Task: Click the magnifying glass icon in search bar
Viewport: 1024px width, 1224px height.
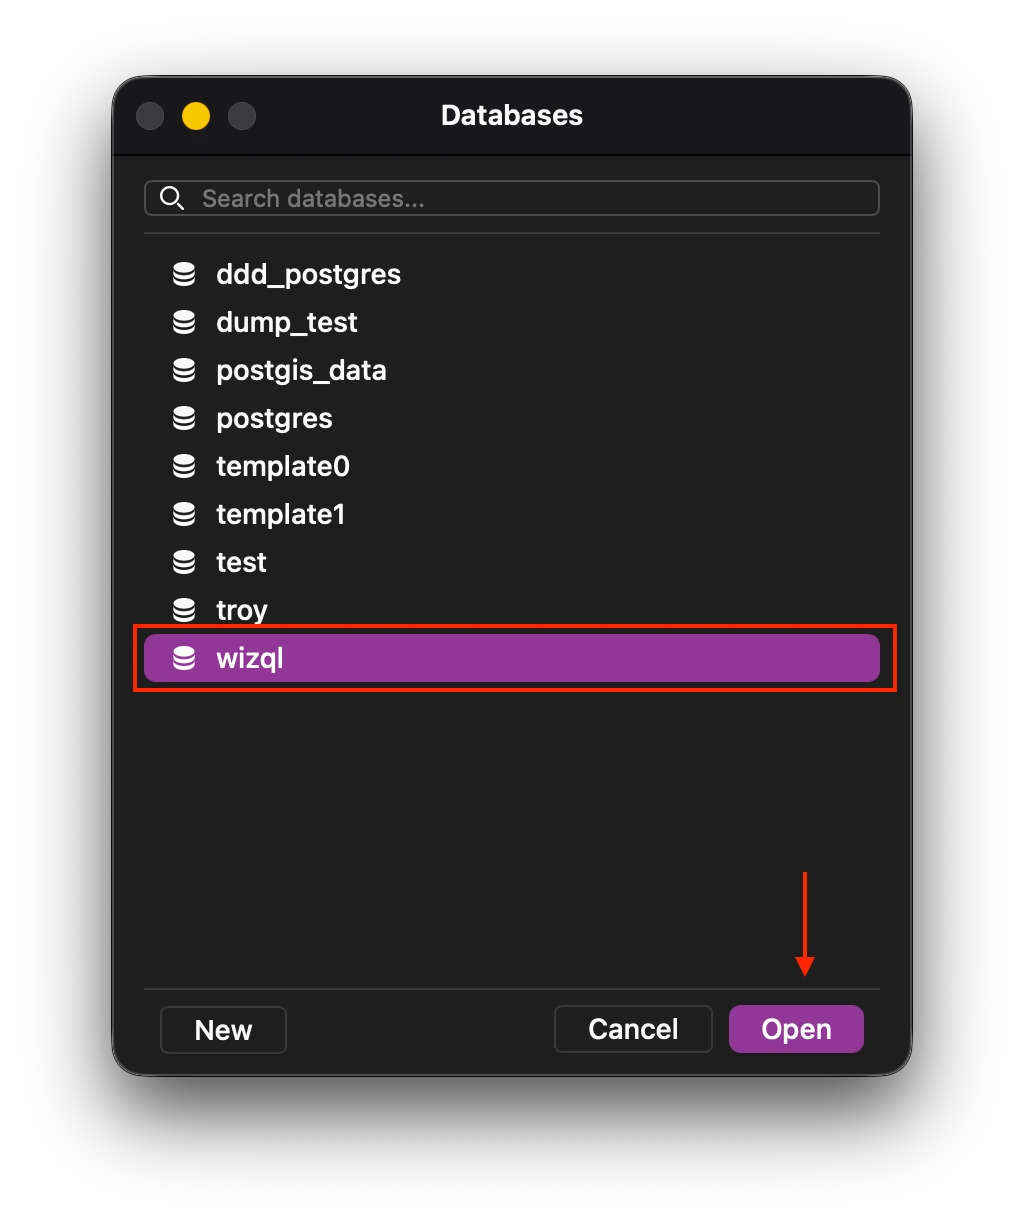Action: click(172, 198)
